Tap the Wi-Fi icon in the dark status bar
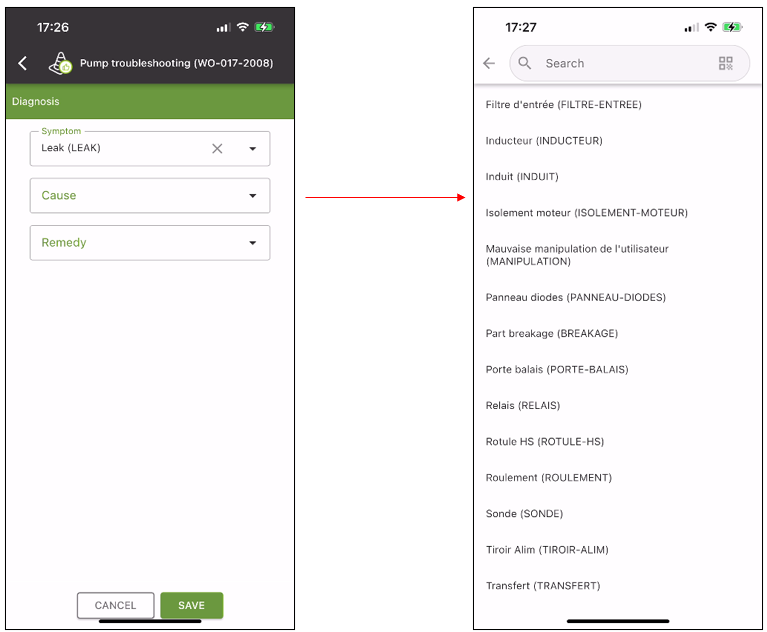This screenshot has width=767, height=632. point(243,27)
